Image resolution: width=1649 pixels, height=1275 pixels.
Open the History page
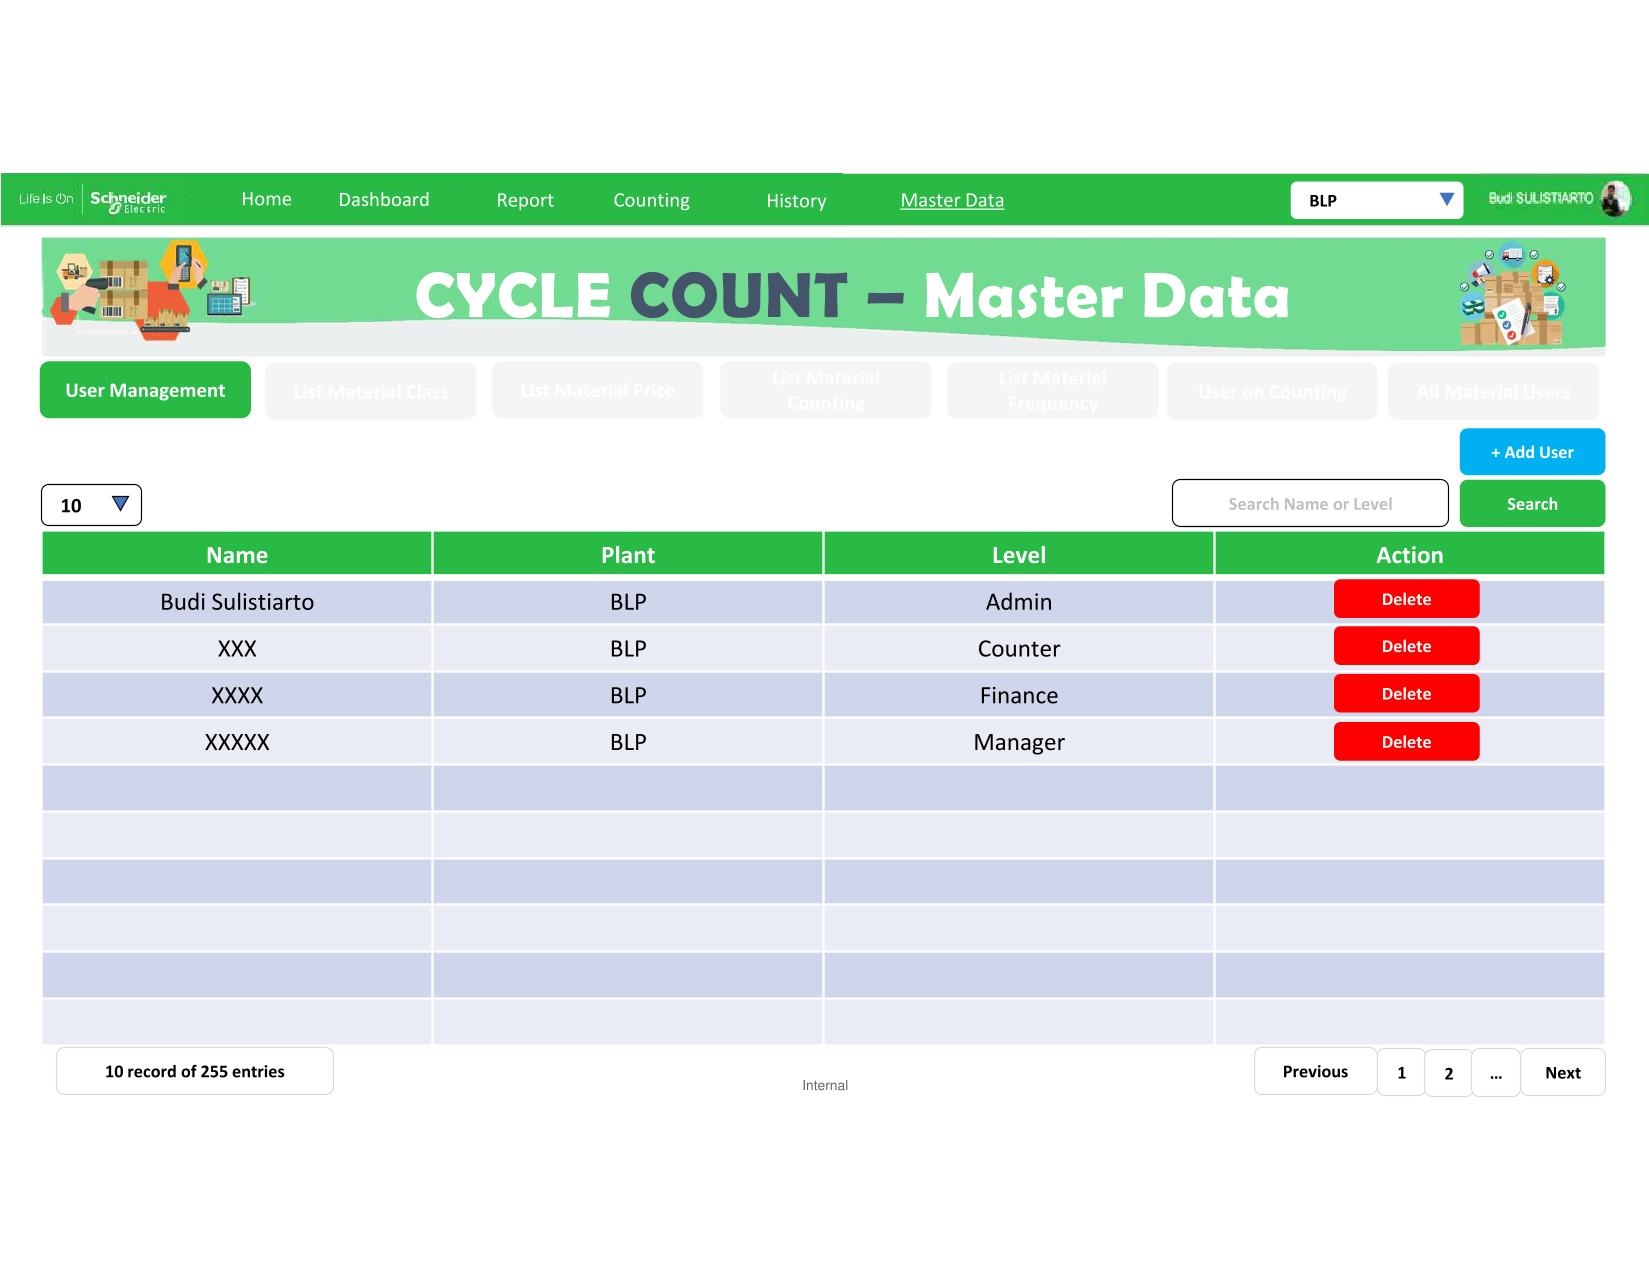(x=796, y=201)
